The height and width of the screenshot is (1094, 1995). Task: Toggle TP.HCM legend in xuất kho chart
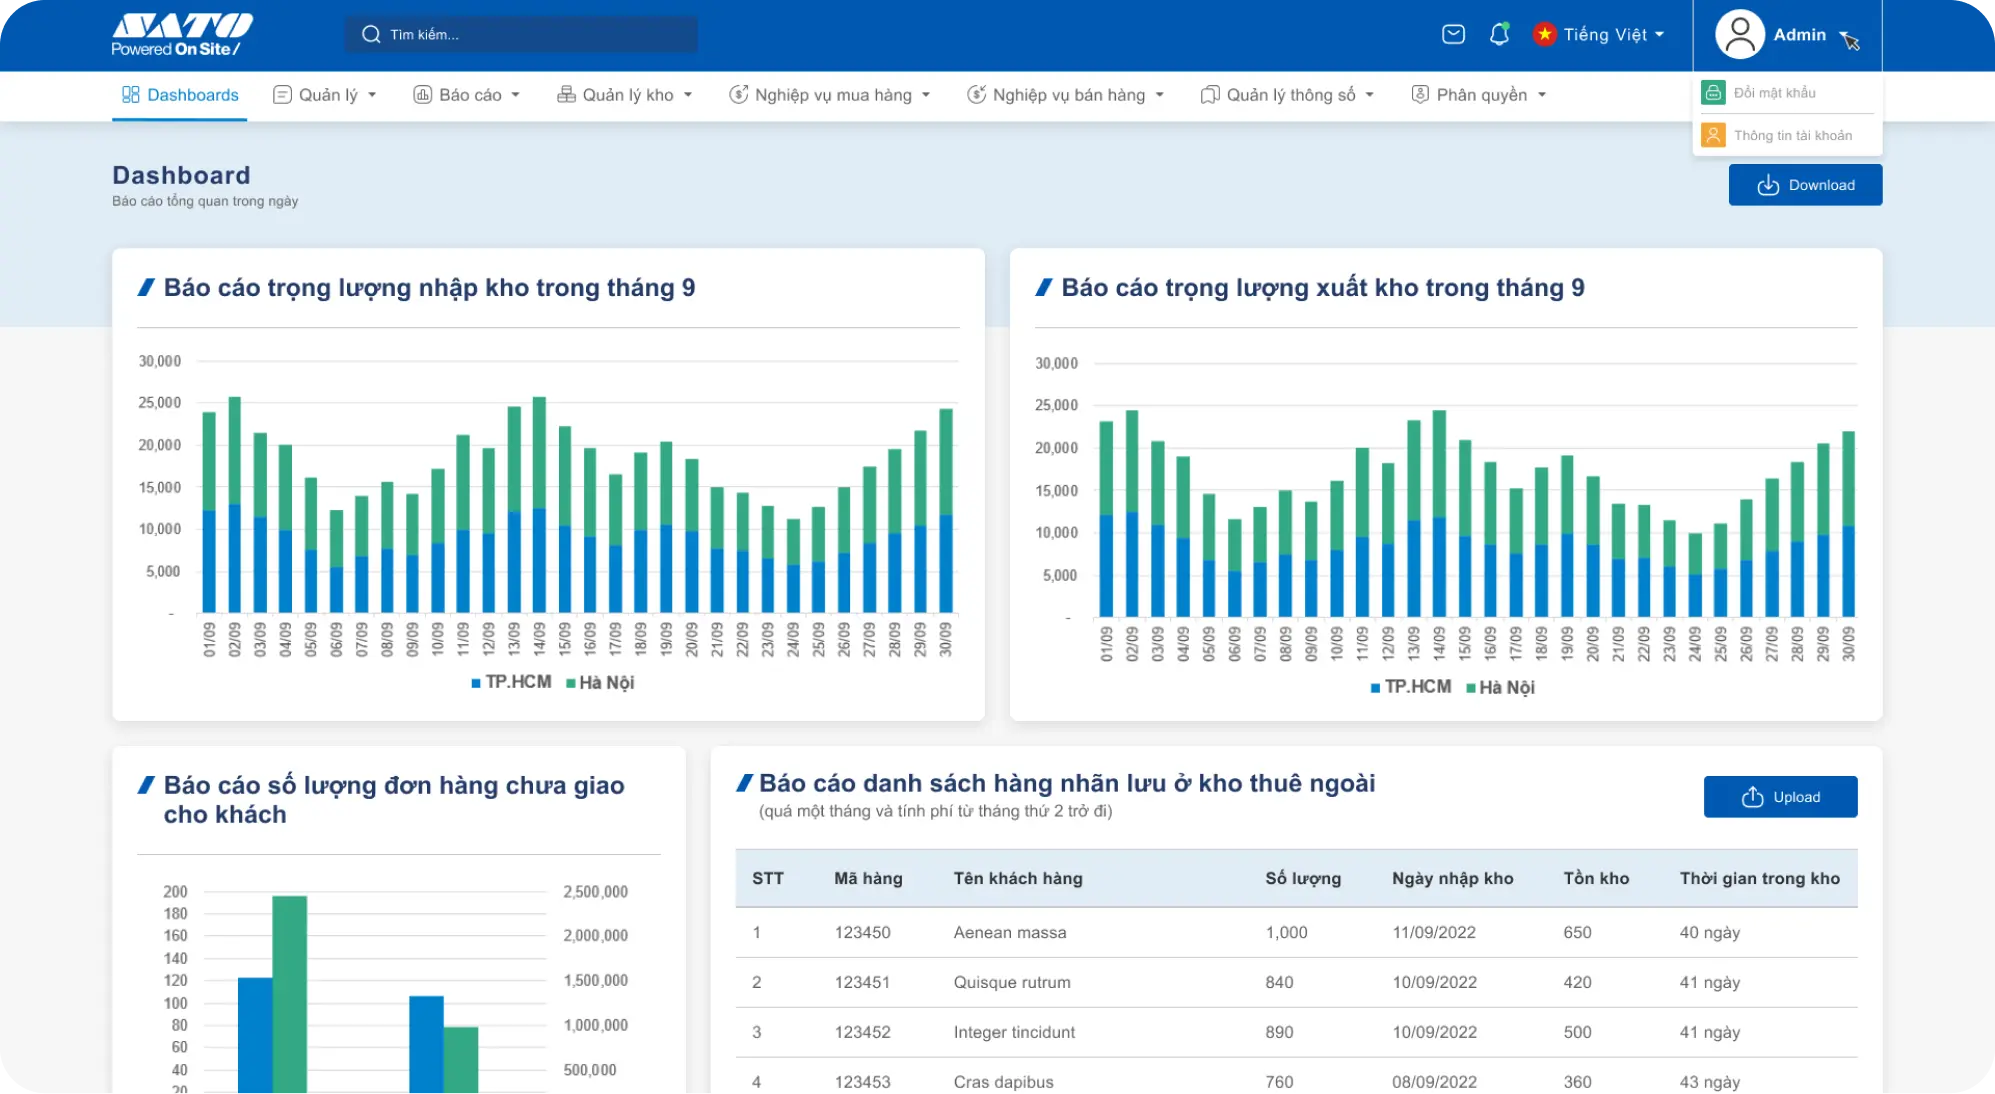point(1410,687)
